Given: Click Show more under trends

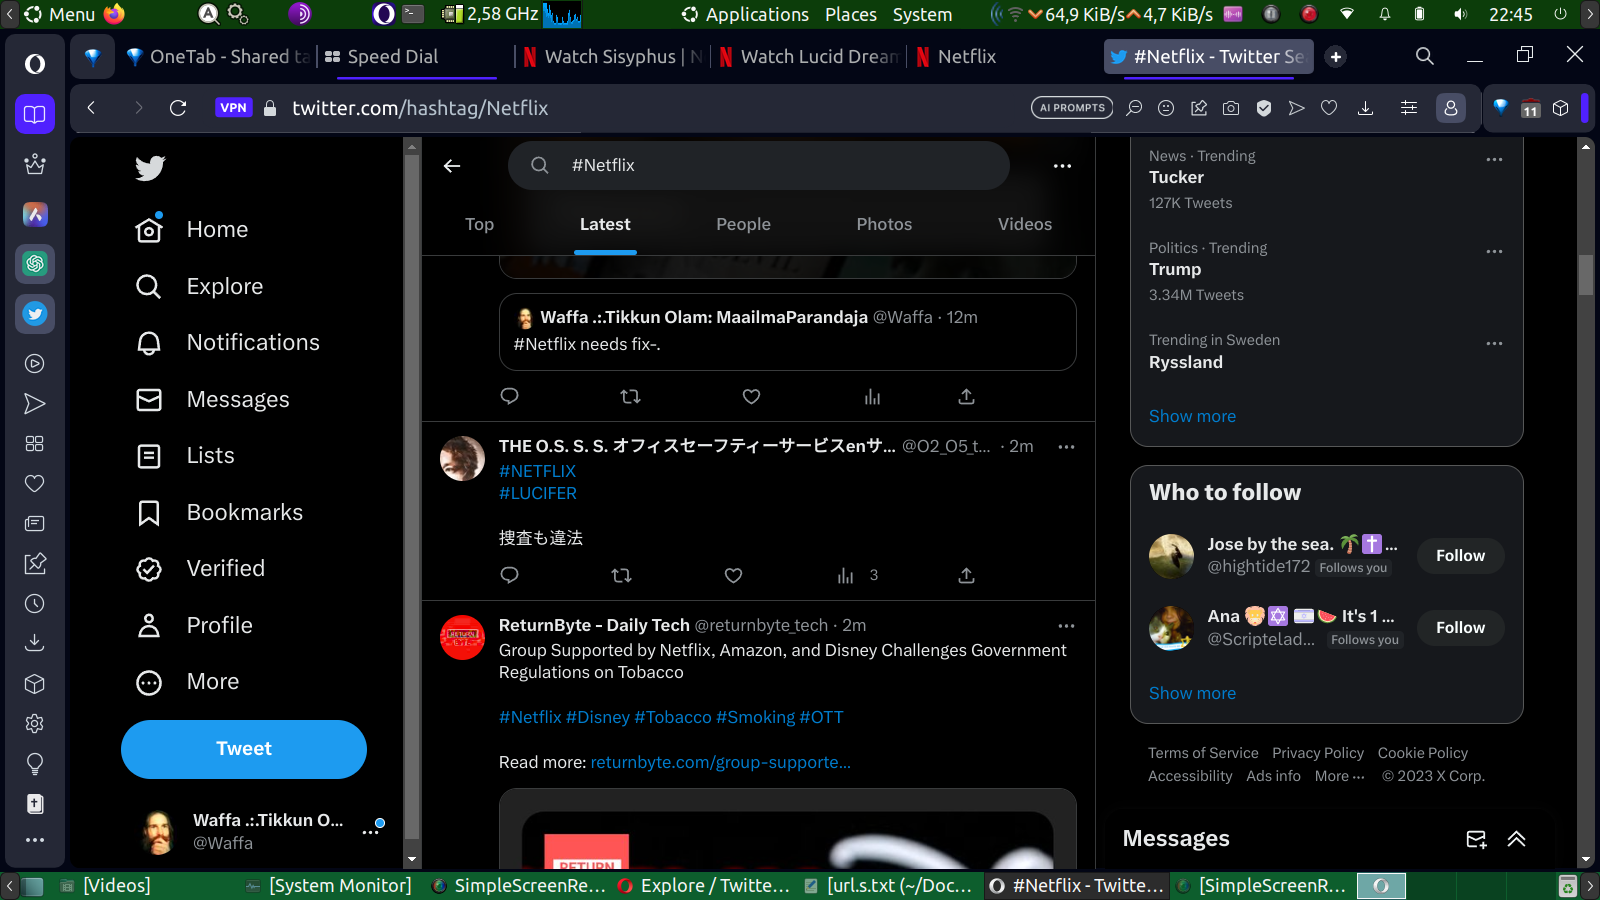Looking at the screenshot, I should tap(1192, 416).
